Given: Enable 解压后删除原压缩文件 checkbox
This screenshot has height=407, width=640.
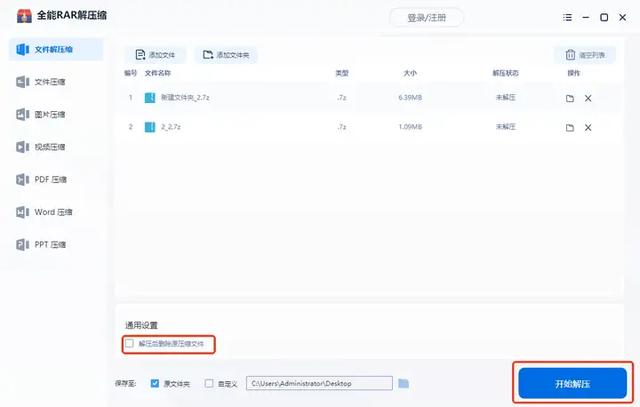Looking at the screenshot, I should coord(129,343).
